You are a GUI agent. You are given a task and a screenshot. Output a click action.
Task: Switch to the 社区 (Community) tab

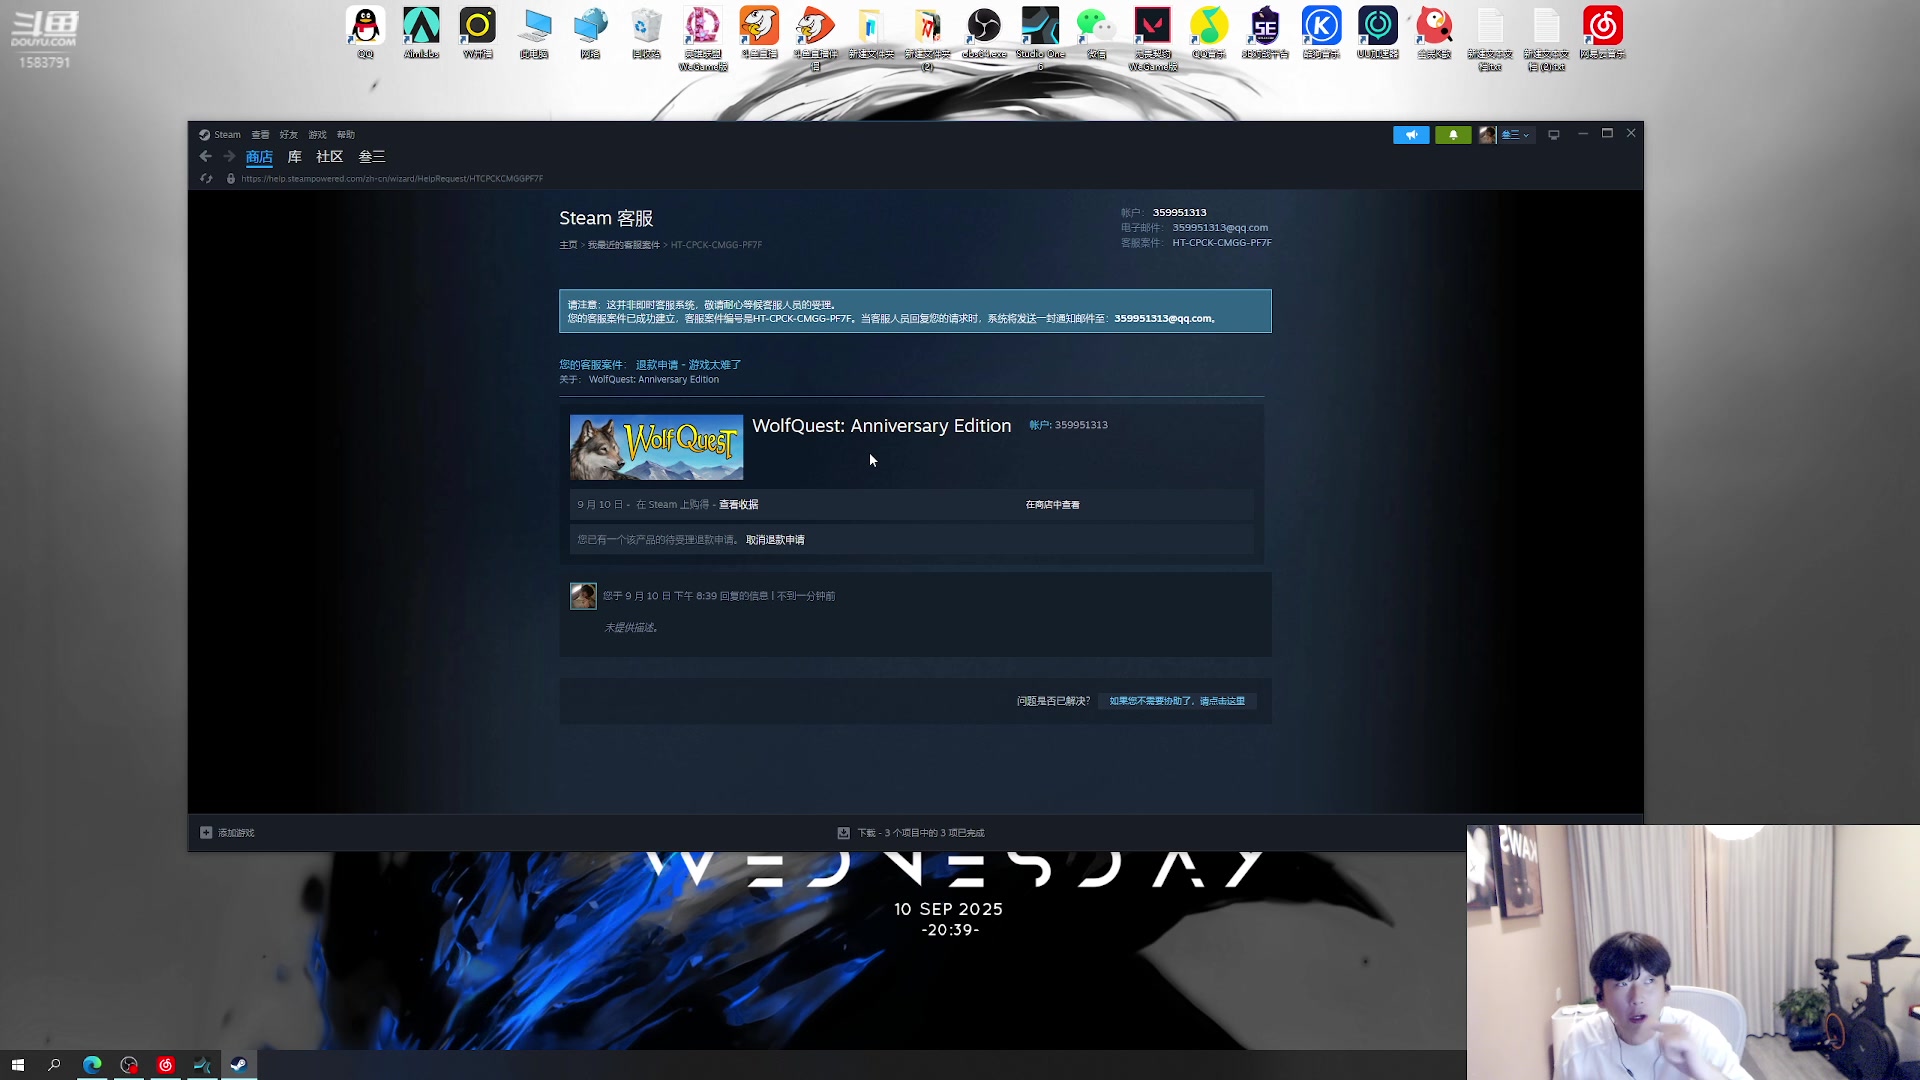coord(330,157)
